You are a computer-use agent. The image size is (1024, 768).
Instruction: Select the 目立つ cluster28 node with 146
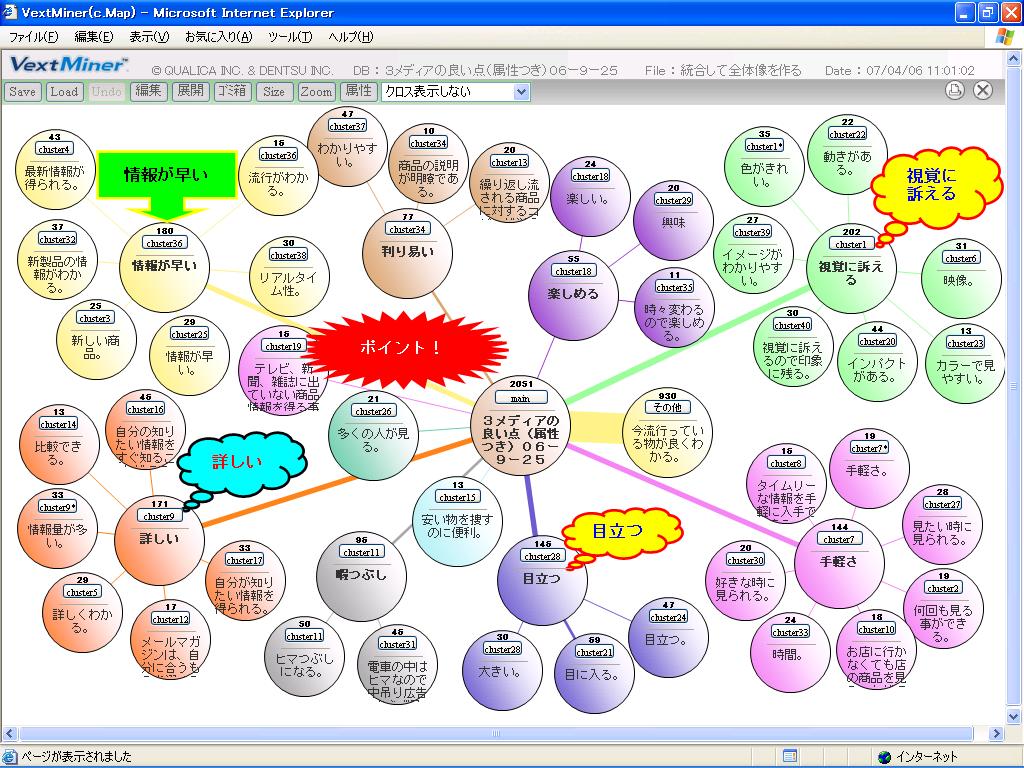coord(542,581)
